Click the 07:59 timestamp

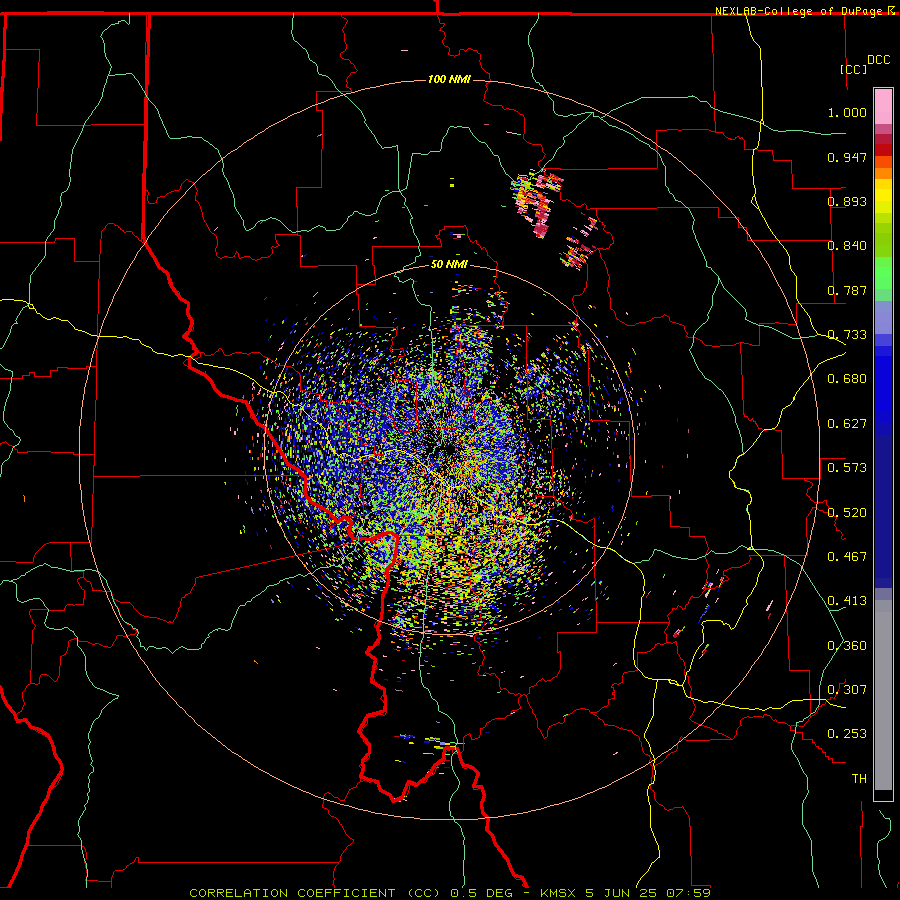(688, 893)
